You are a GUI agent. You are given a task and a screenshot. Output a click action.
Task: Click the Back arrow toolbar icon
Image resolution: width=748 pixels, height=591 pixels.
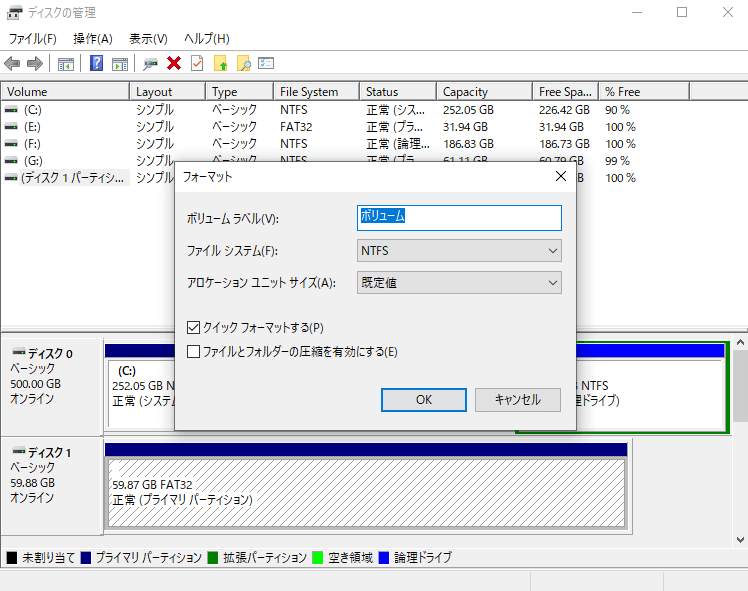click(12, 63)
